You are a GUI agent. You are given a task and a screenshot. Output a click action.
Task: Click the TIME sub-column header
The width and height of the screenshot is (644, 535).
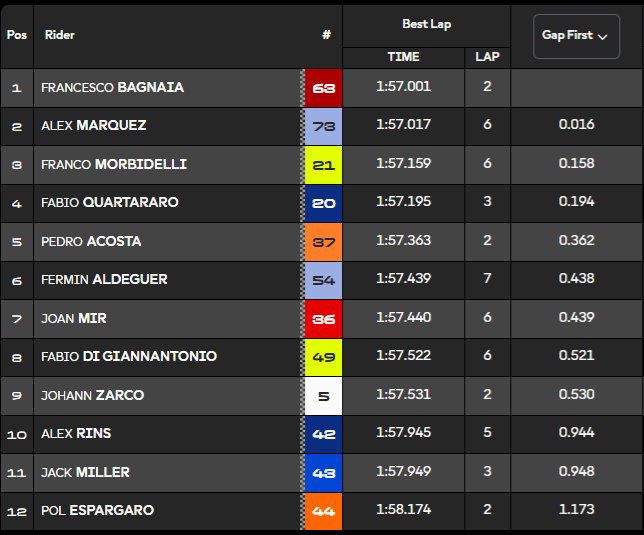pyautogui.click(x=403, y=57)
